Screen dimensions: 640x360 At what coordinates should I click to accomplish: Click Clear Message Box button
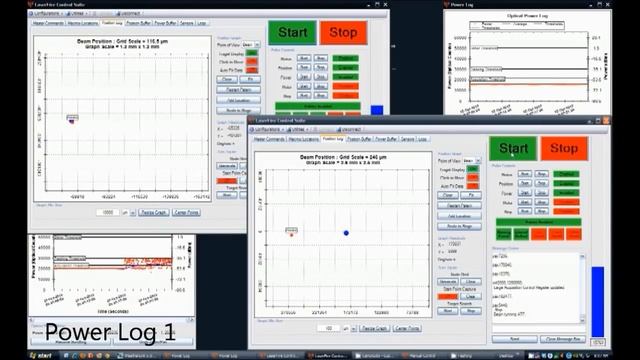563,339
